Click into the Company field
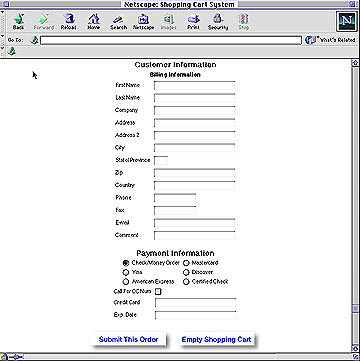Image resolution: width=360 pixels, height=361 pixels. pyautogui.click(x=195, y=110)
